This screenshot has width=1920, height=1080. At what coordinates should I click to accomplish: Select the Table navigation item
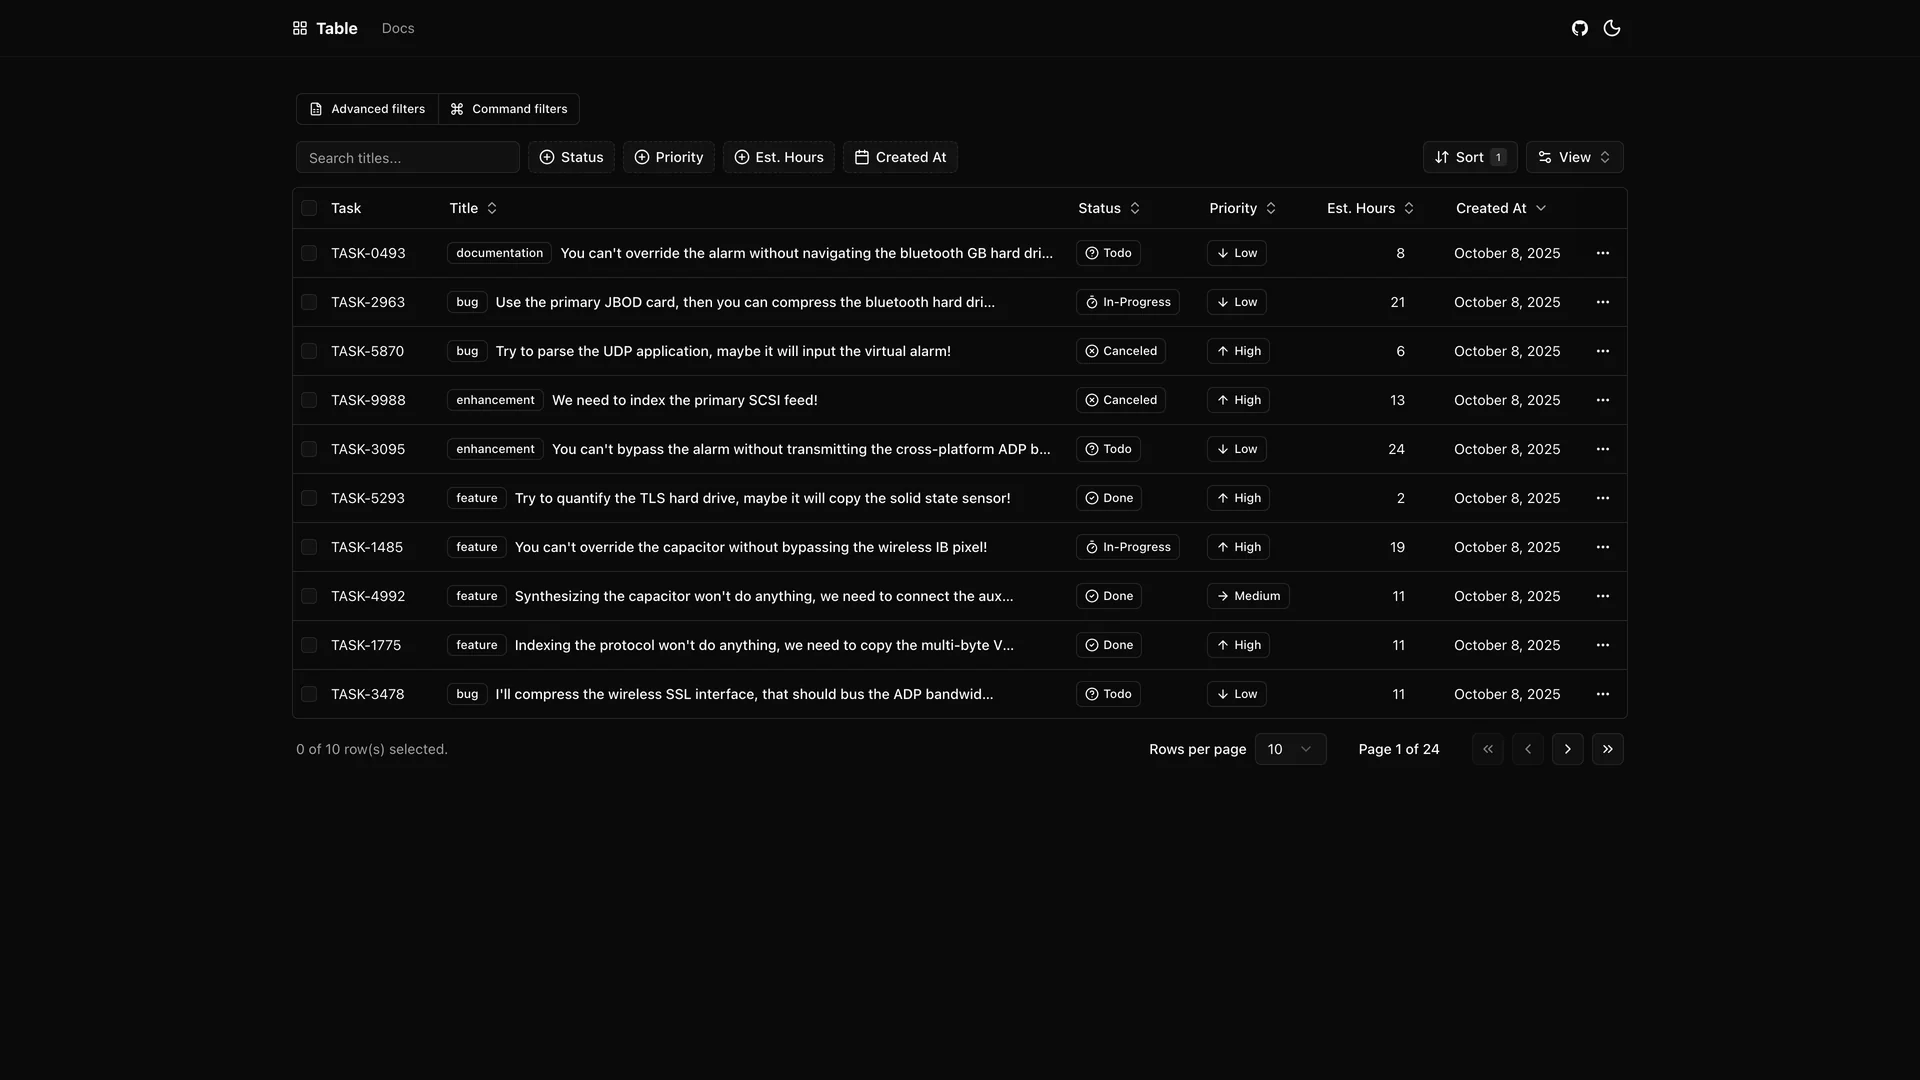pos(336,28)
